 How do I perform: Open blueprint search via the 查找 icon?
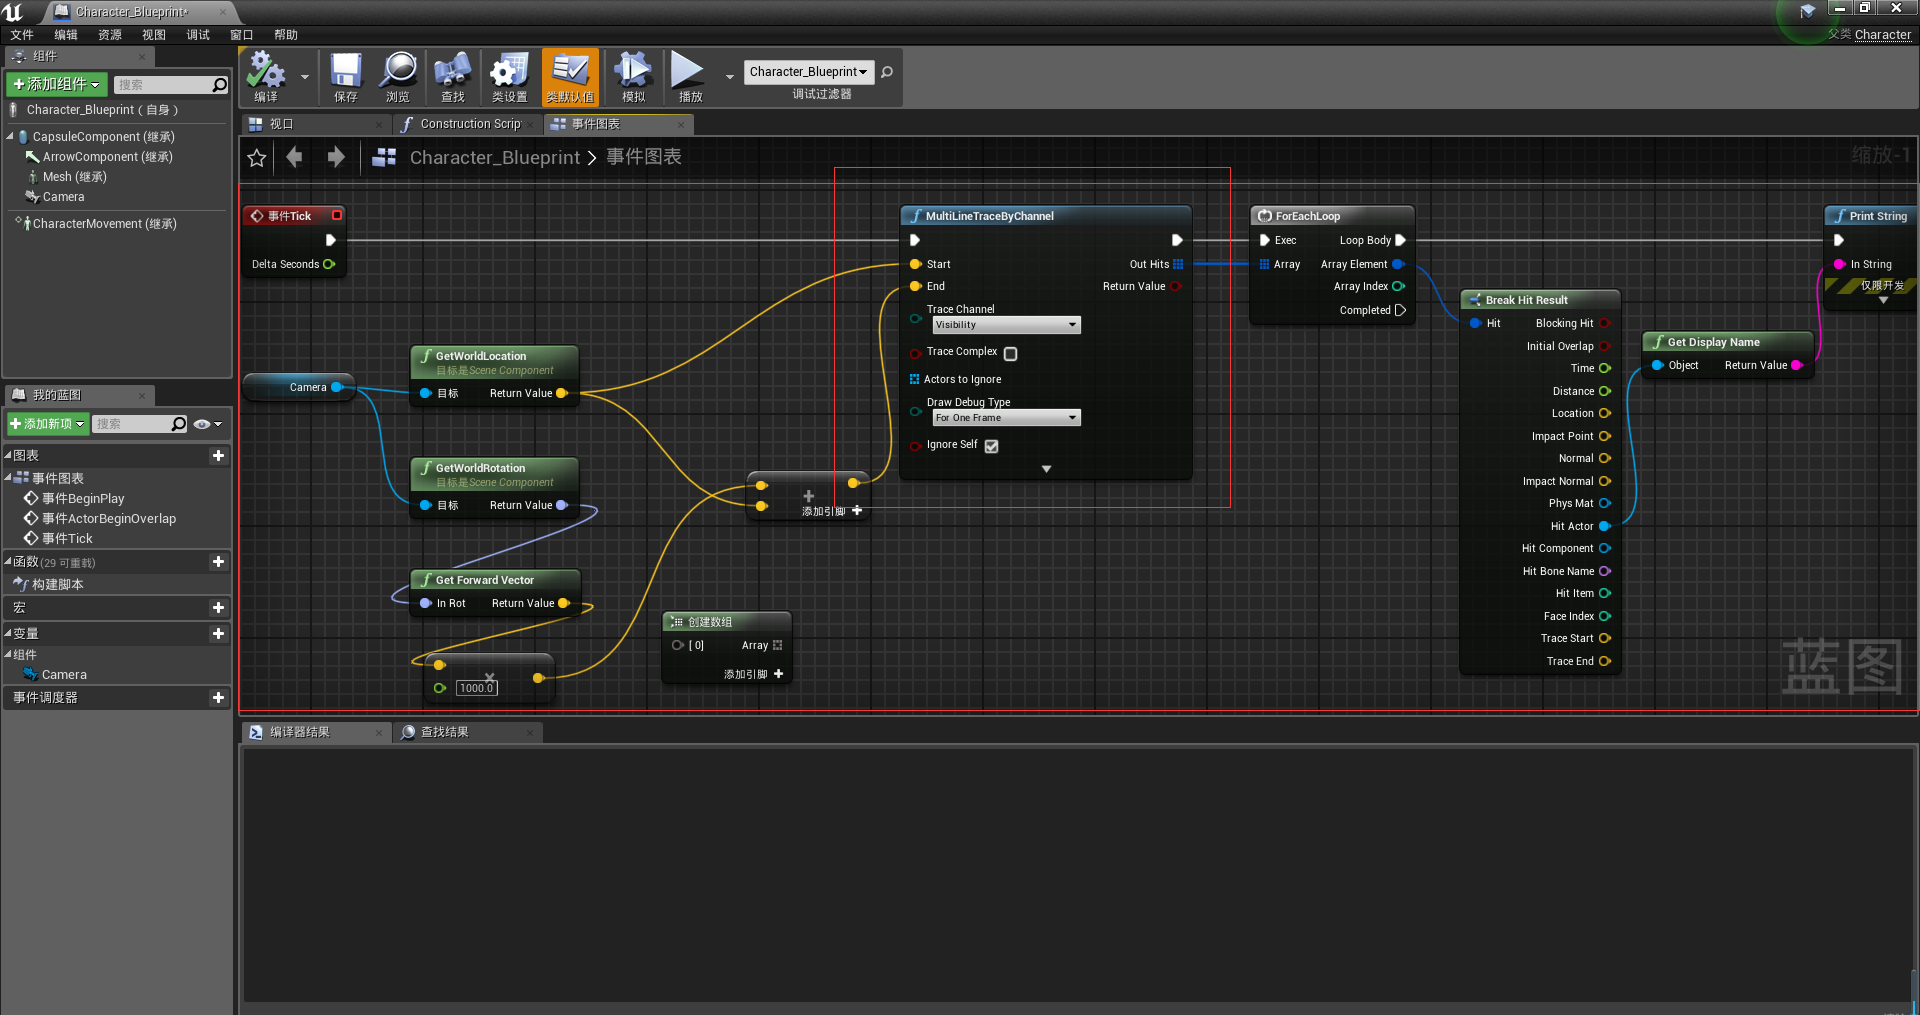click(452, 76)
